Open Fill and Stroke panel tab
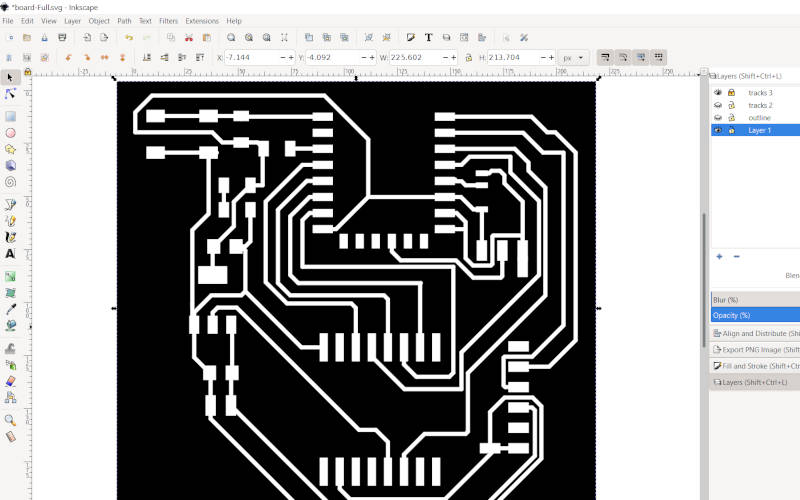Screen dimensions: 800x500 pos(756,366)
